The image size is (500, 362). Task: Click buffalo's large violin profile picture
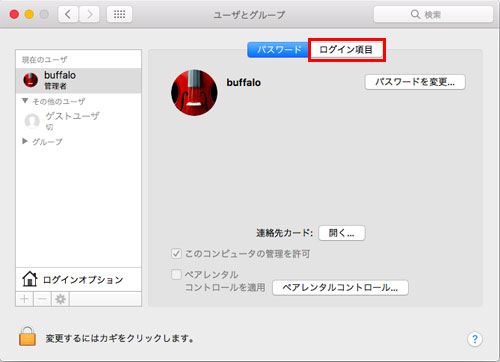click(194, 93)
